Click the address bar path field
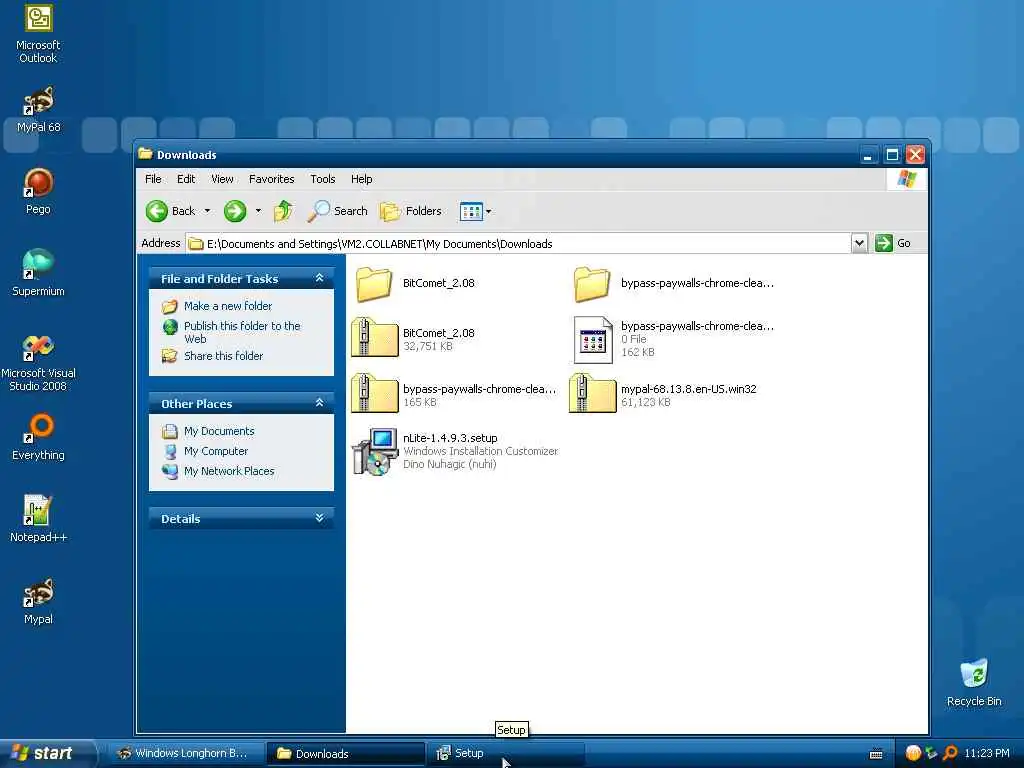1024x768 pixels. tap(519, 244)
